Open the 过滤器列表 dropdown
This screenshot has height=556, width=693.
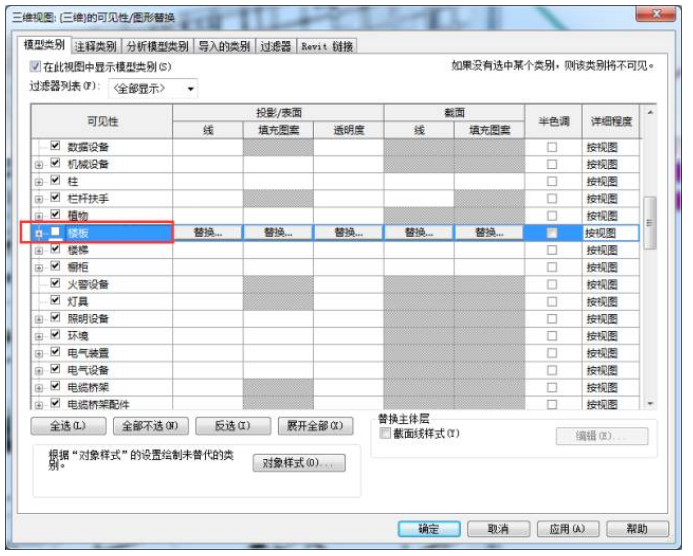(x=153, y=89)
